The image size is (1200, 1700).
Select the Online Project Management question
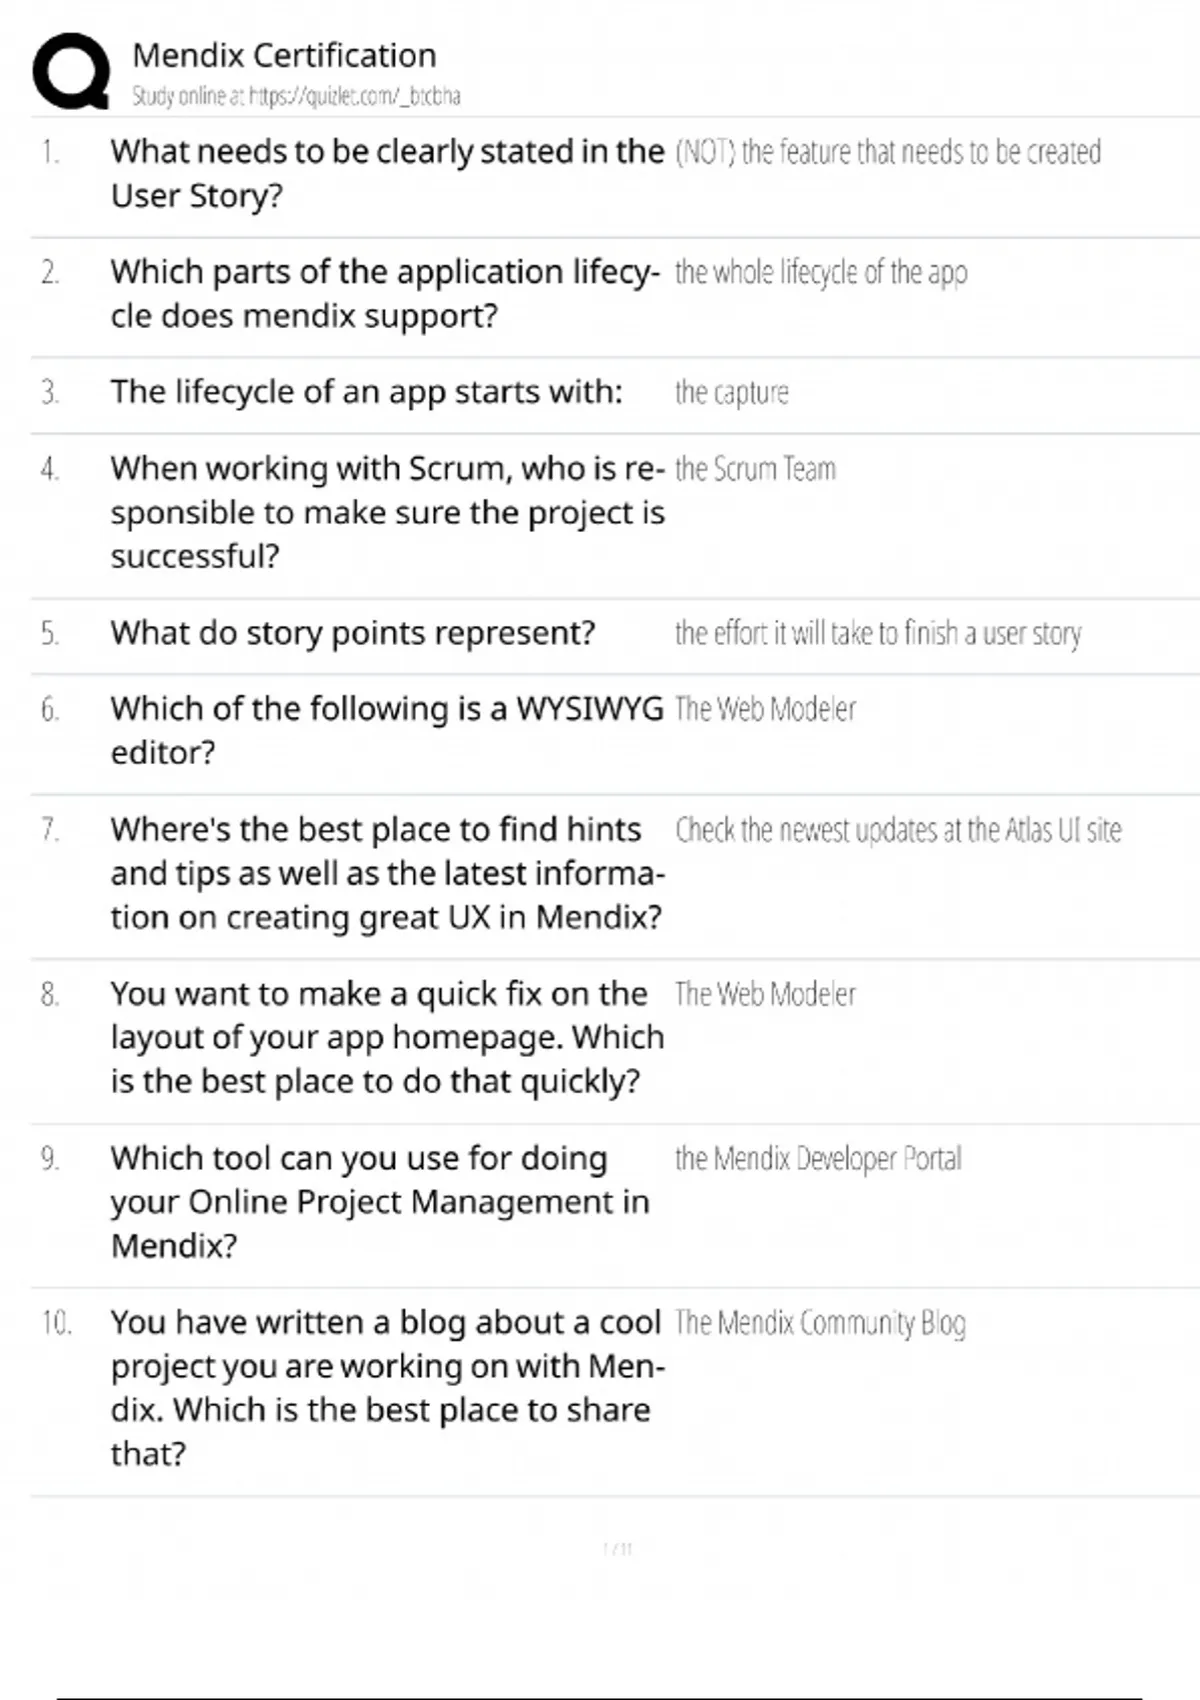tap(380, 1201)
